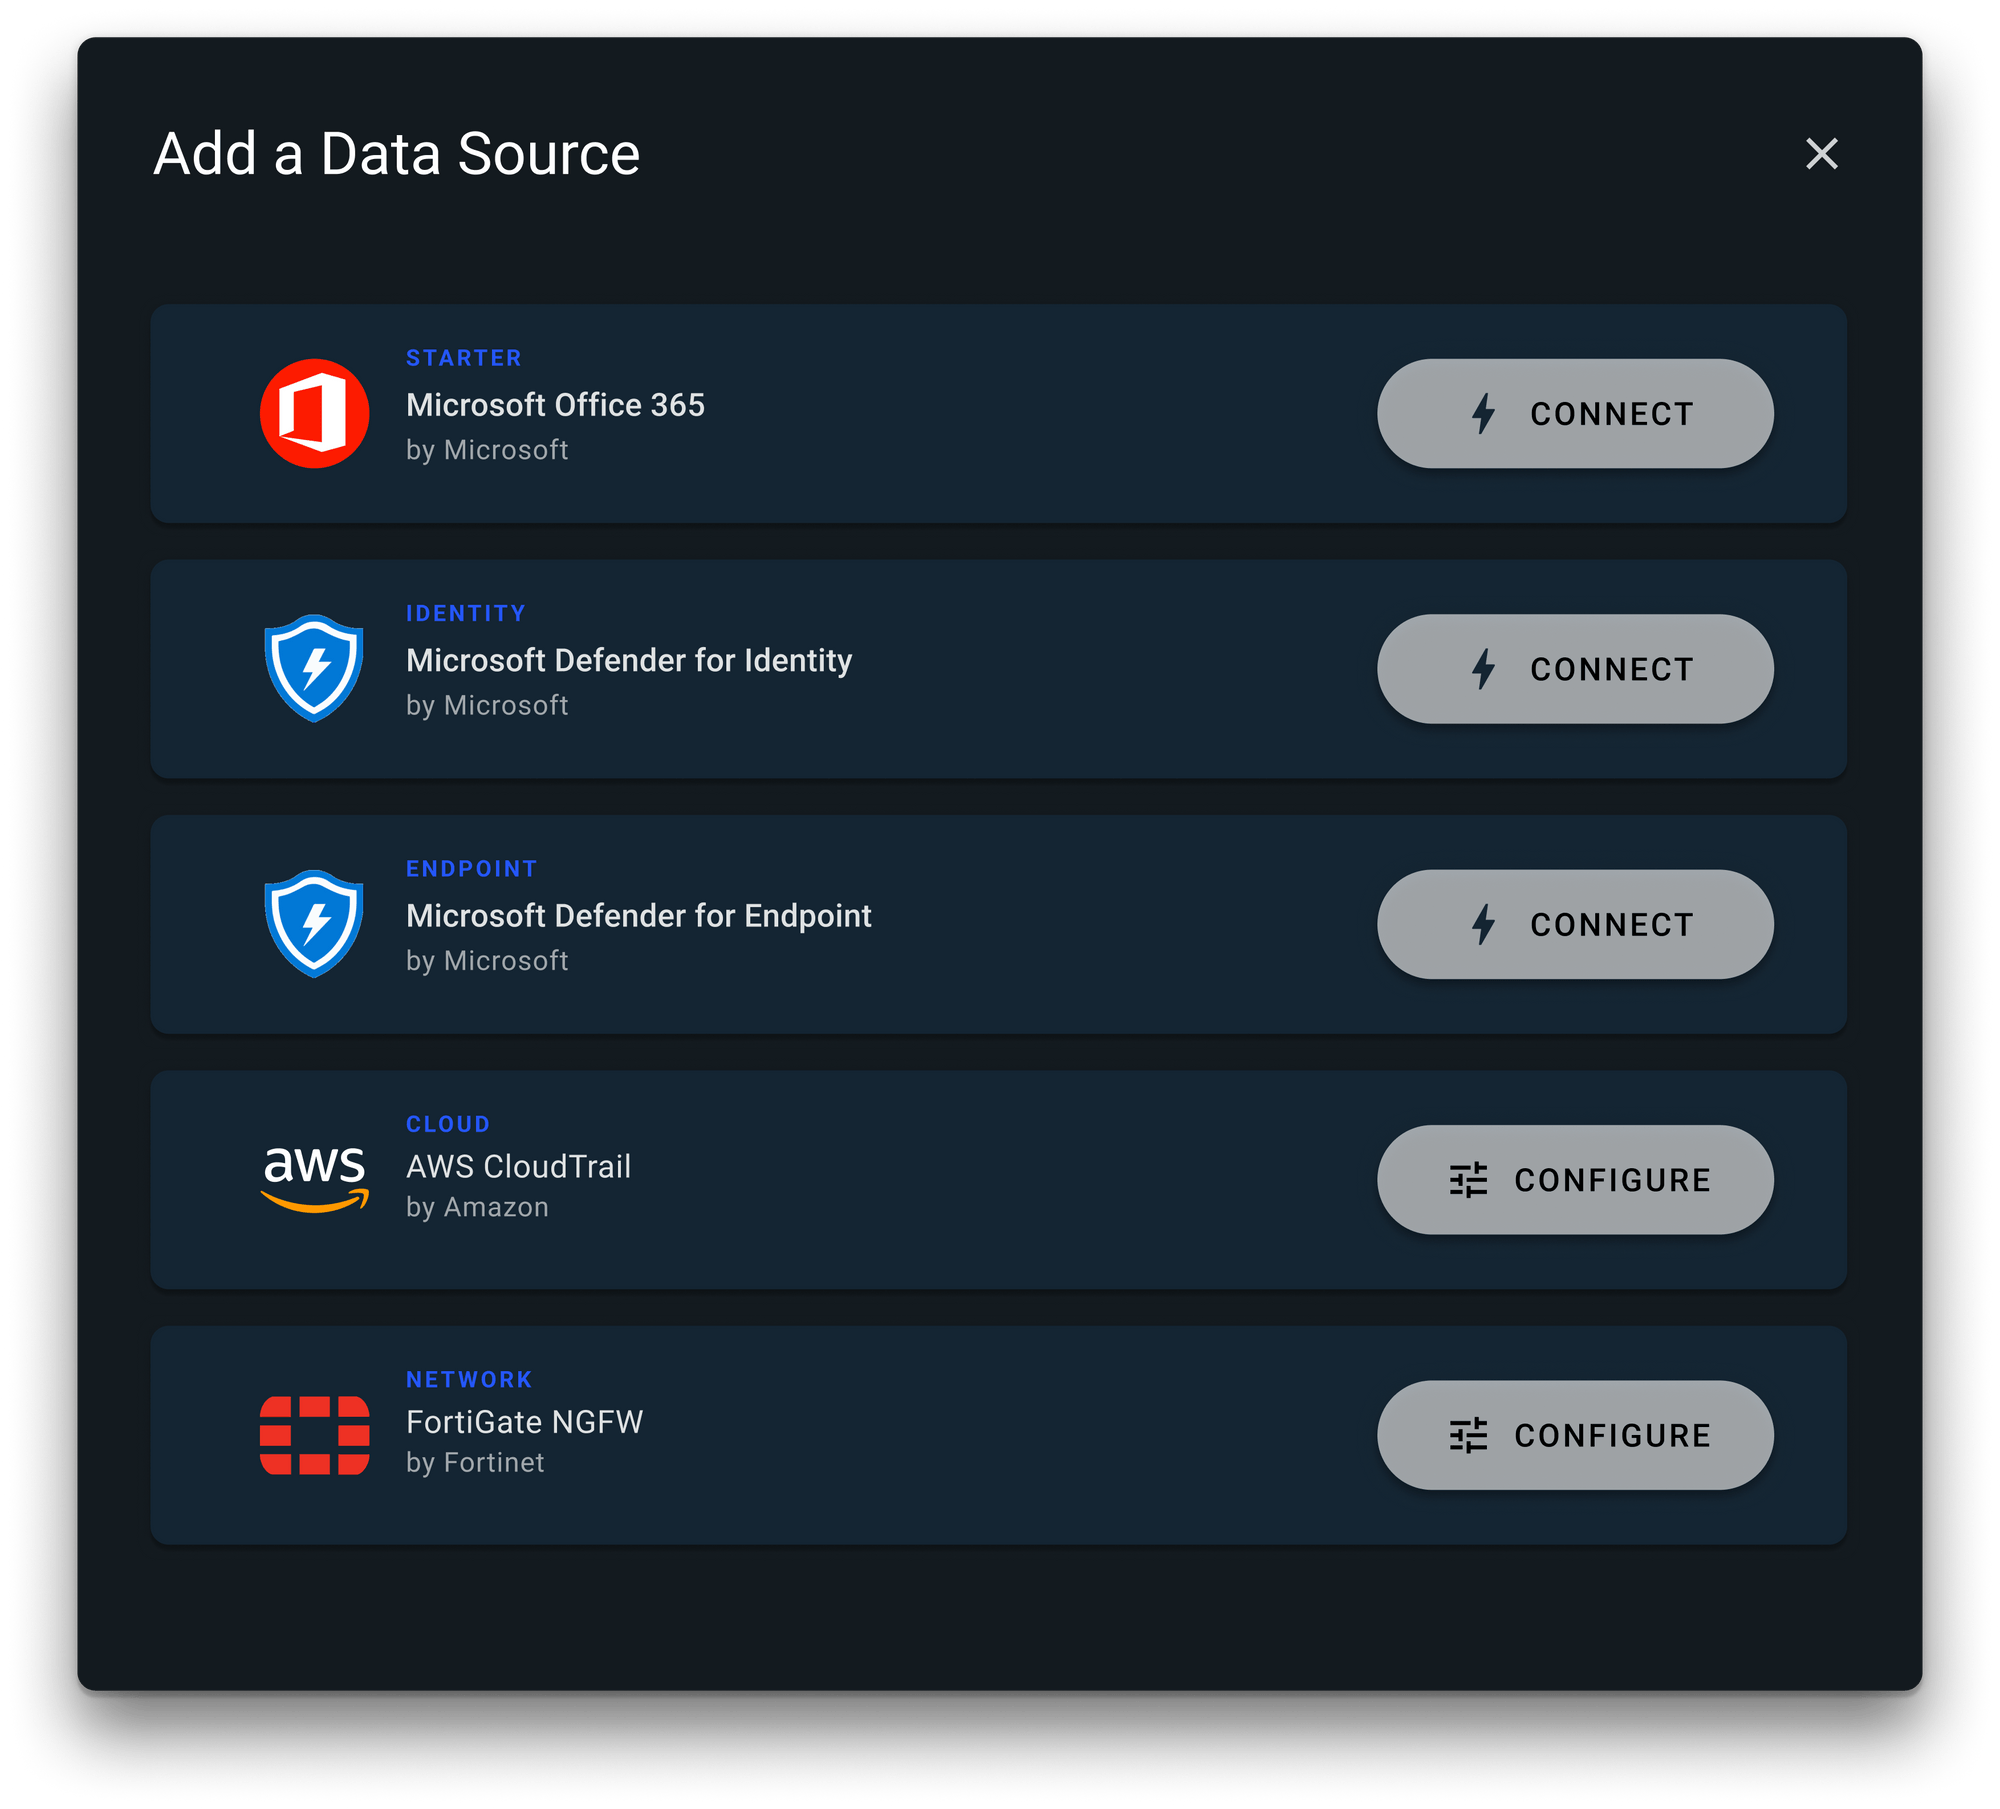
Task: Open the AWS CloudTrail data source row
Action: [900, 1180]
